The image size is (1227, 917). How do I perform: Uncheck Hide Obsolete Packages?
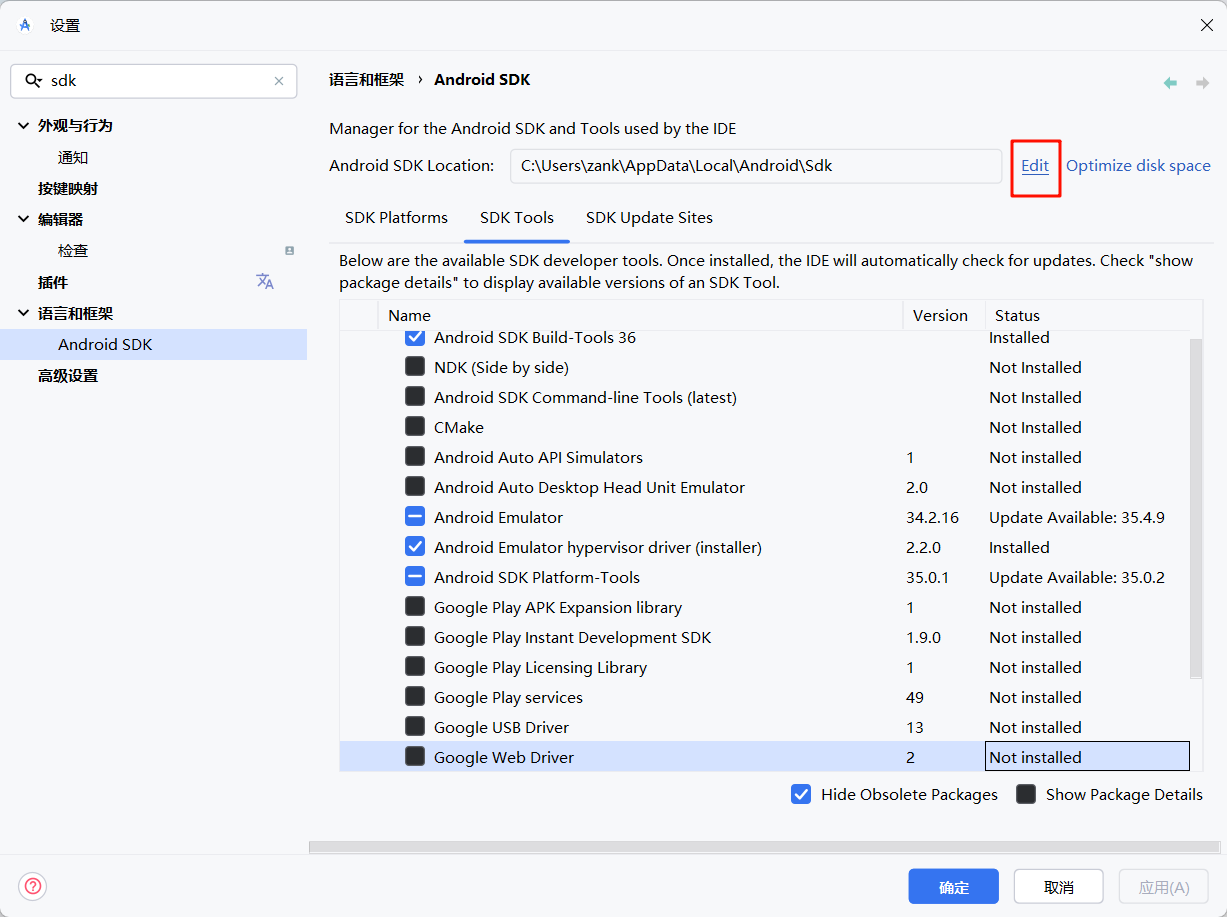[x=801, y=794]
